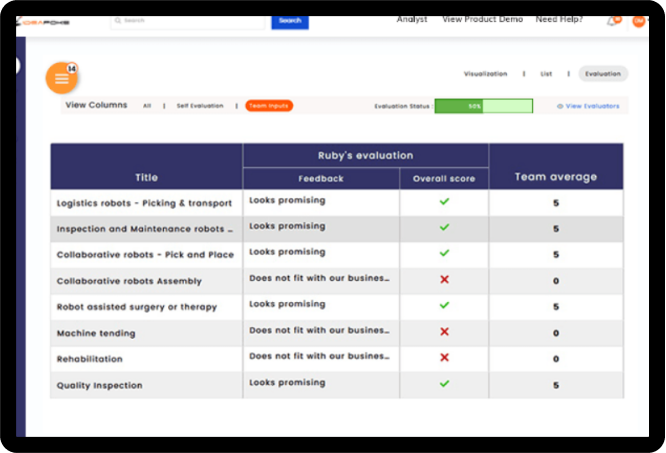The height and width of the screenshot is (453, 666).
Task: Switch to the Visualization view tab
Action: pos(486,74)
